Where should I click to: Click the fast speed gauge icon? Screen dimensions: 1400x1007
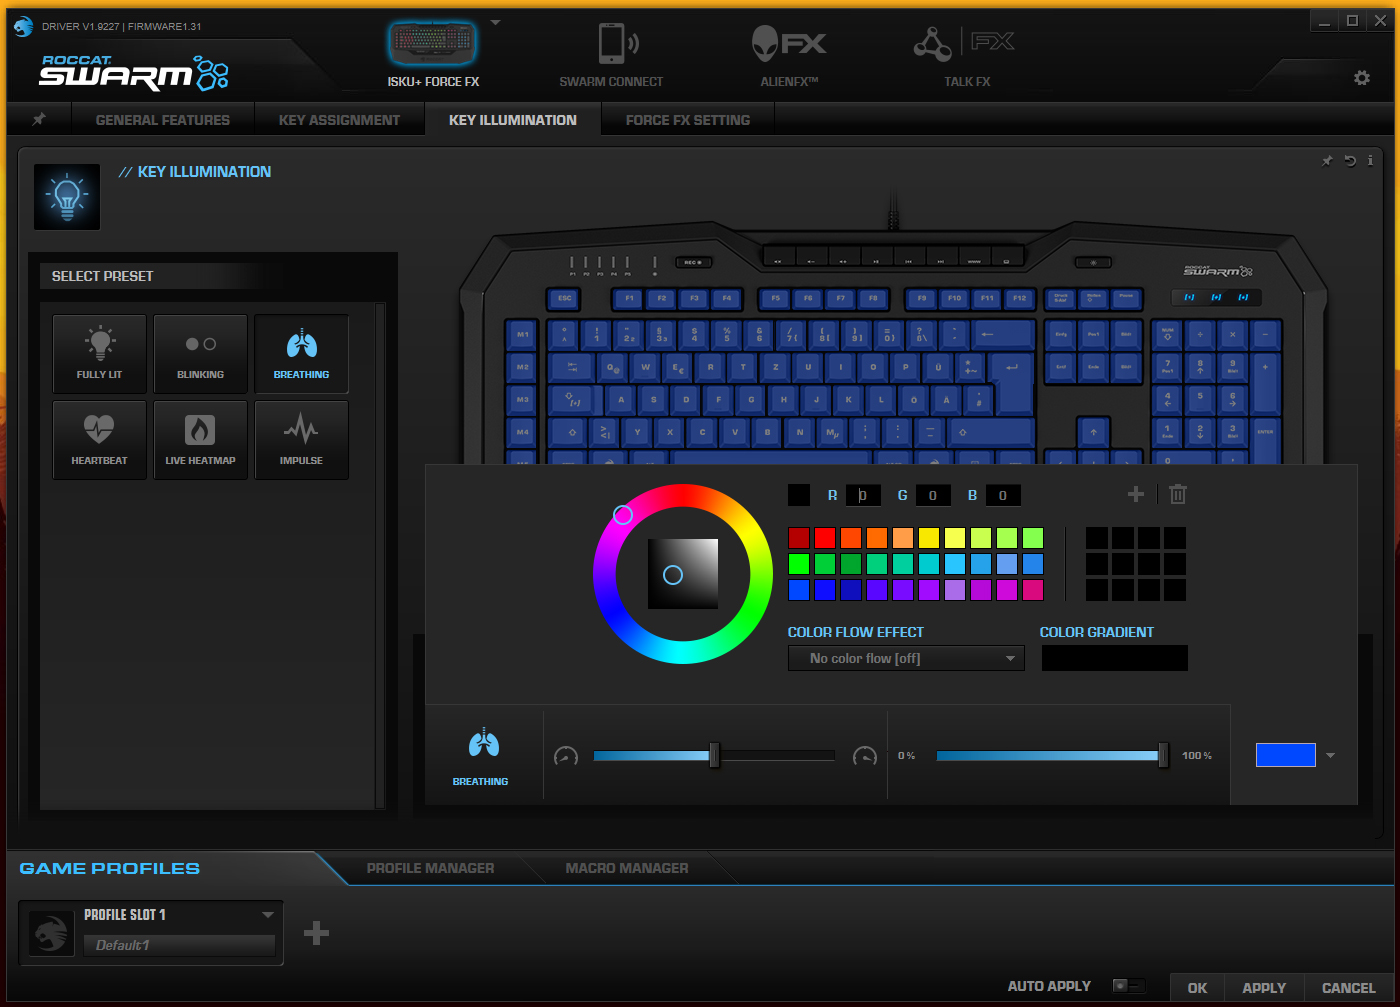coord(865,756)
